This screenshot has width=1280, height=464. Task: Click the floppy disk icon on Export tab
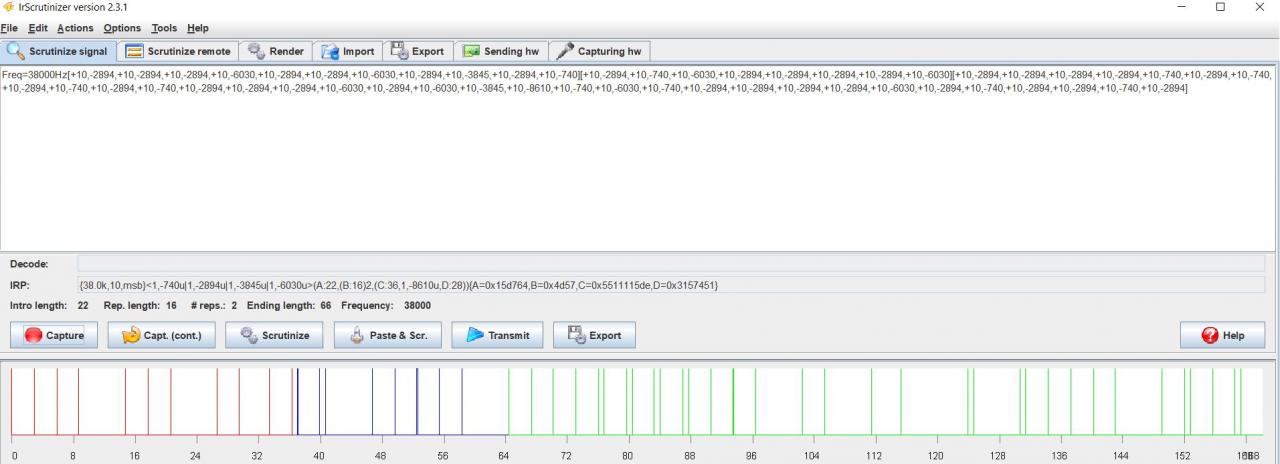(399, 51)
